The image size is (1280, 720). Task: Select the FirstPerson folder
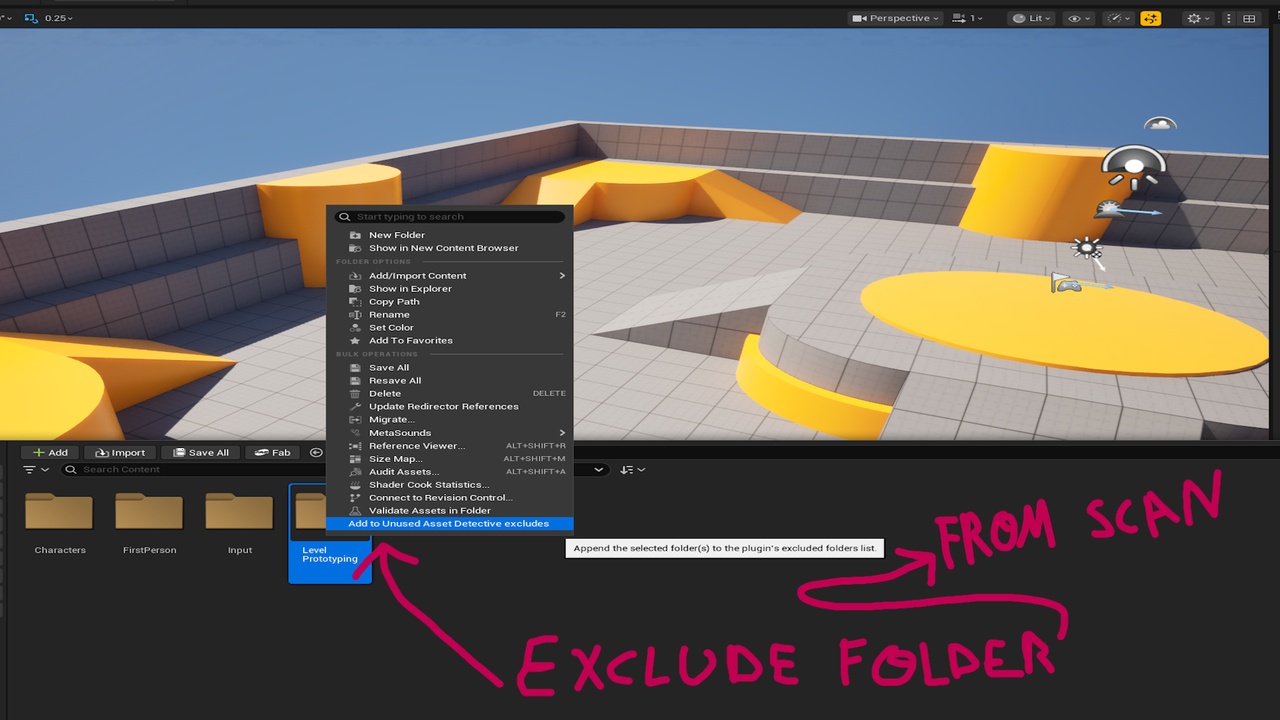coord(149,525)
